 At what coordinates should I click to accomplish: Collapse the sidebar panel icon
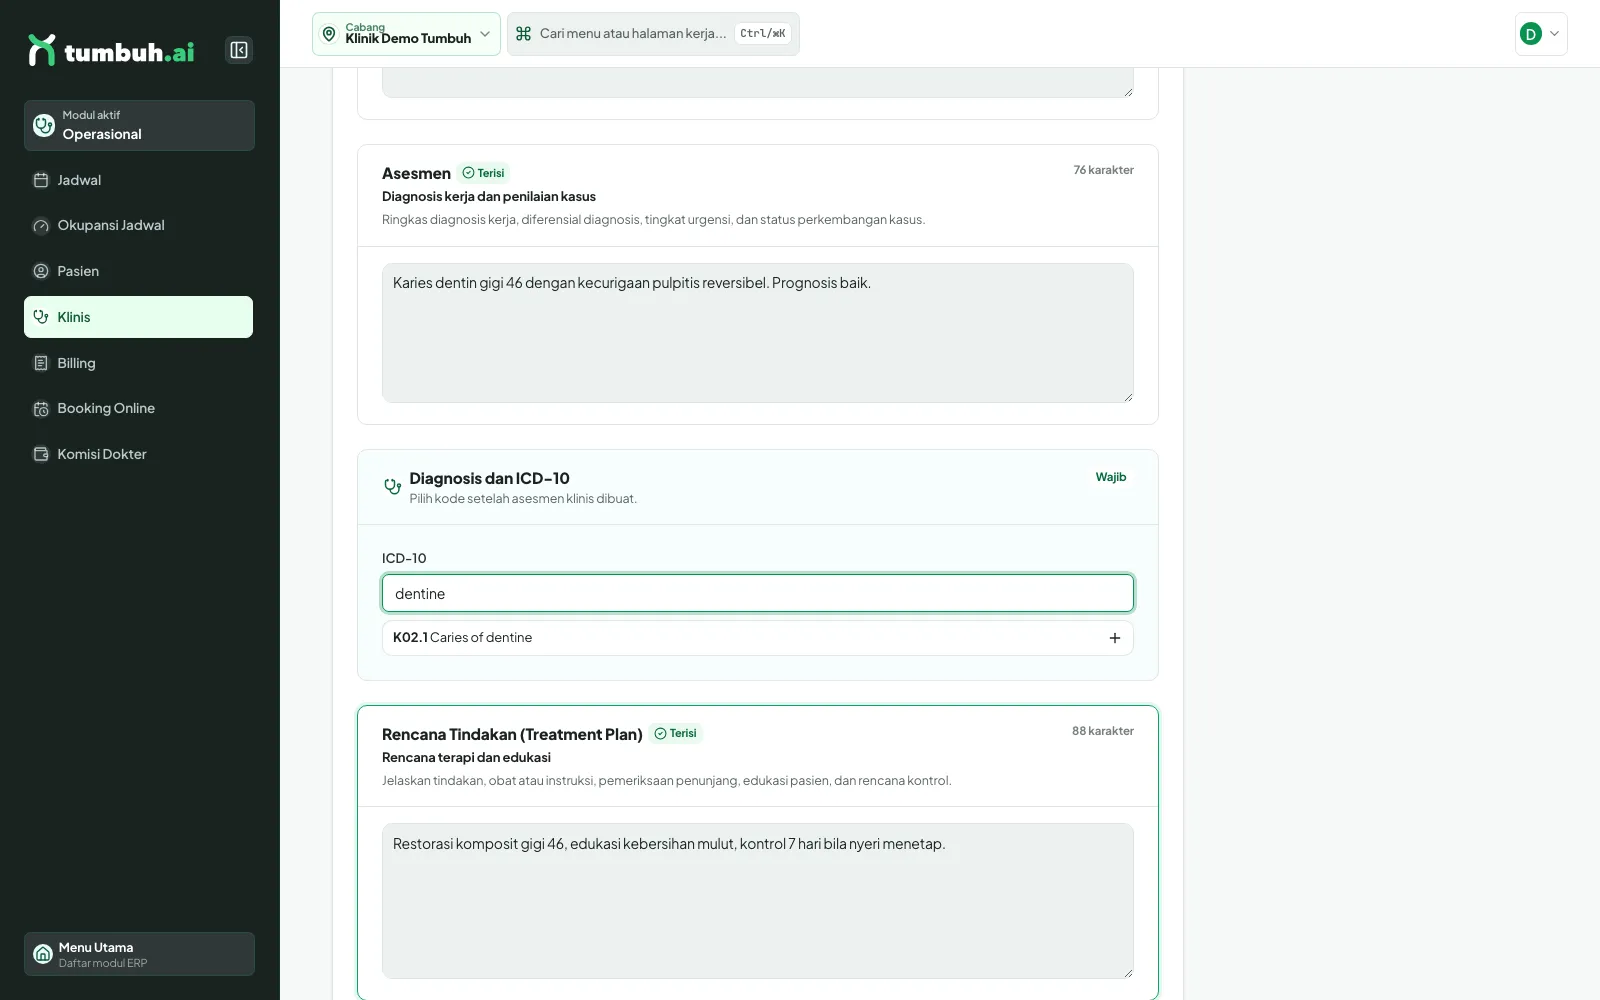pos(239,50)
